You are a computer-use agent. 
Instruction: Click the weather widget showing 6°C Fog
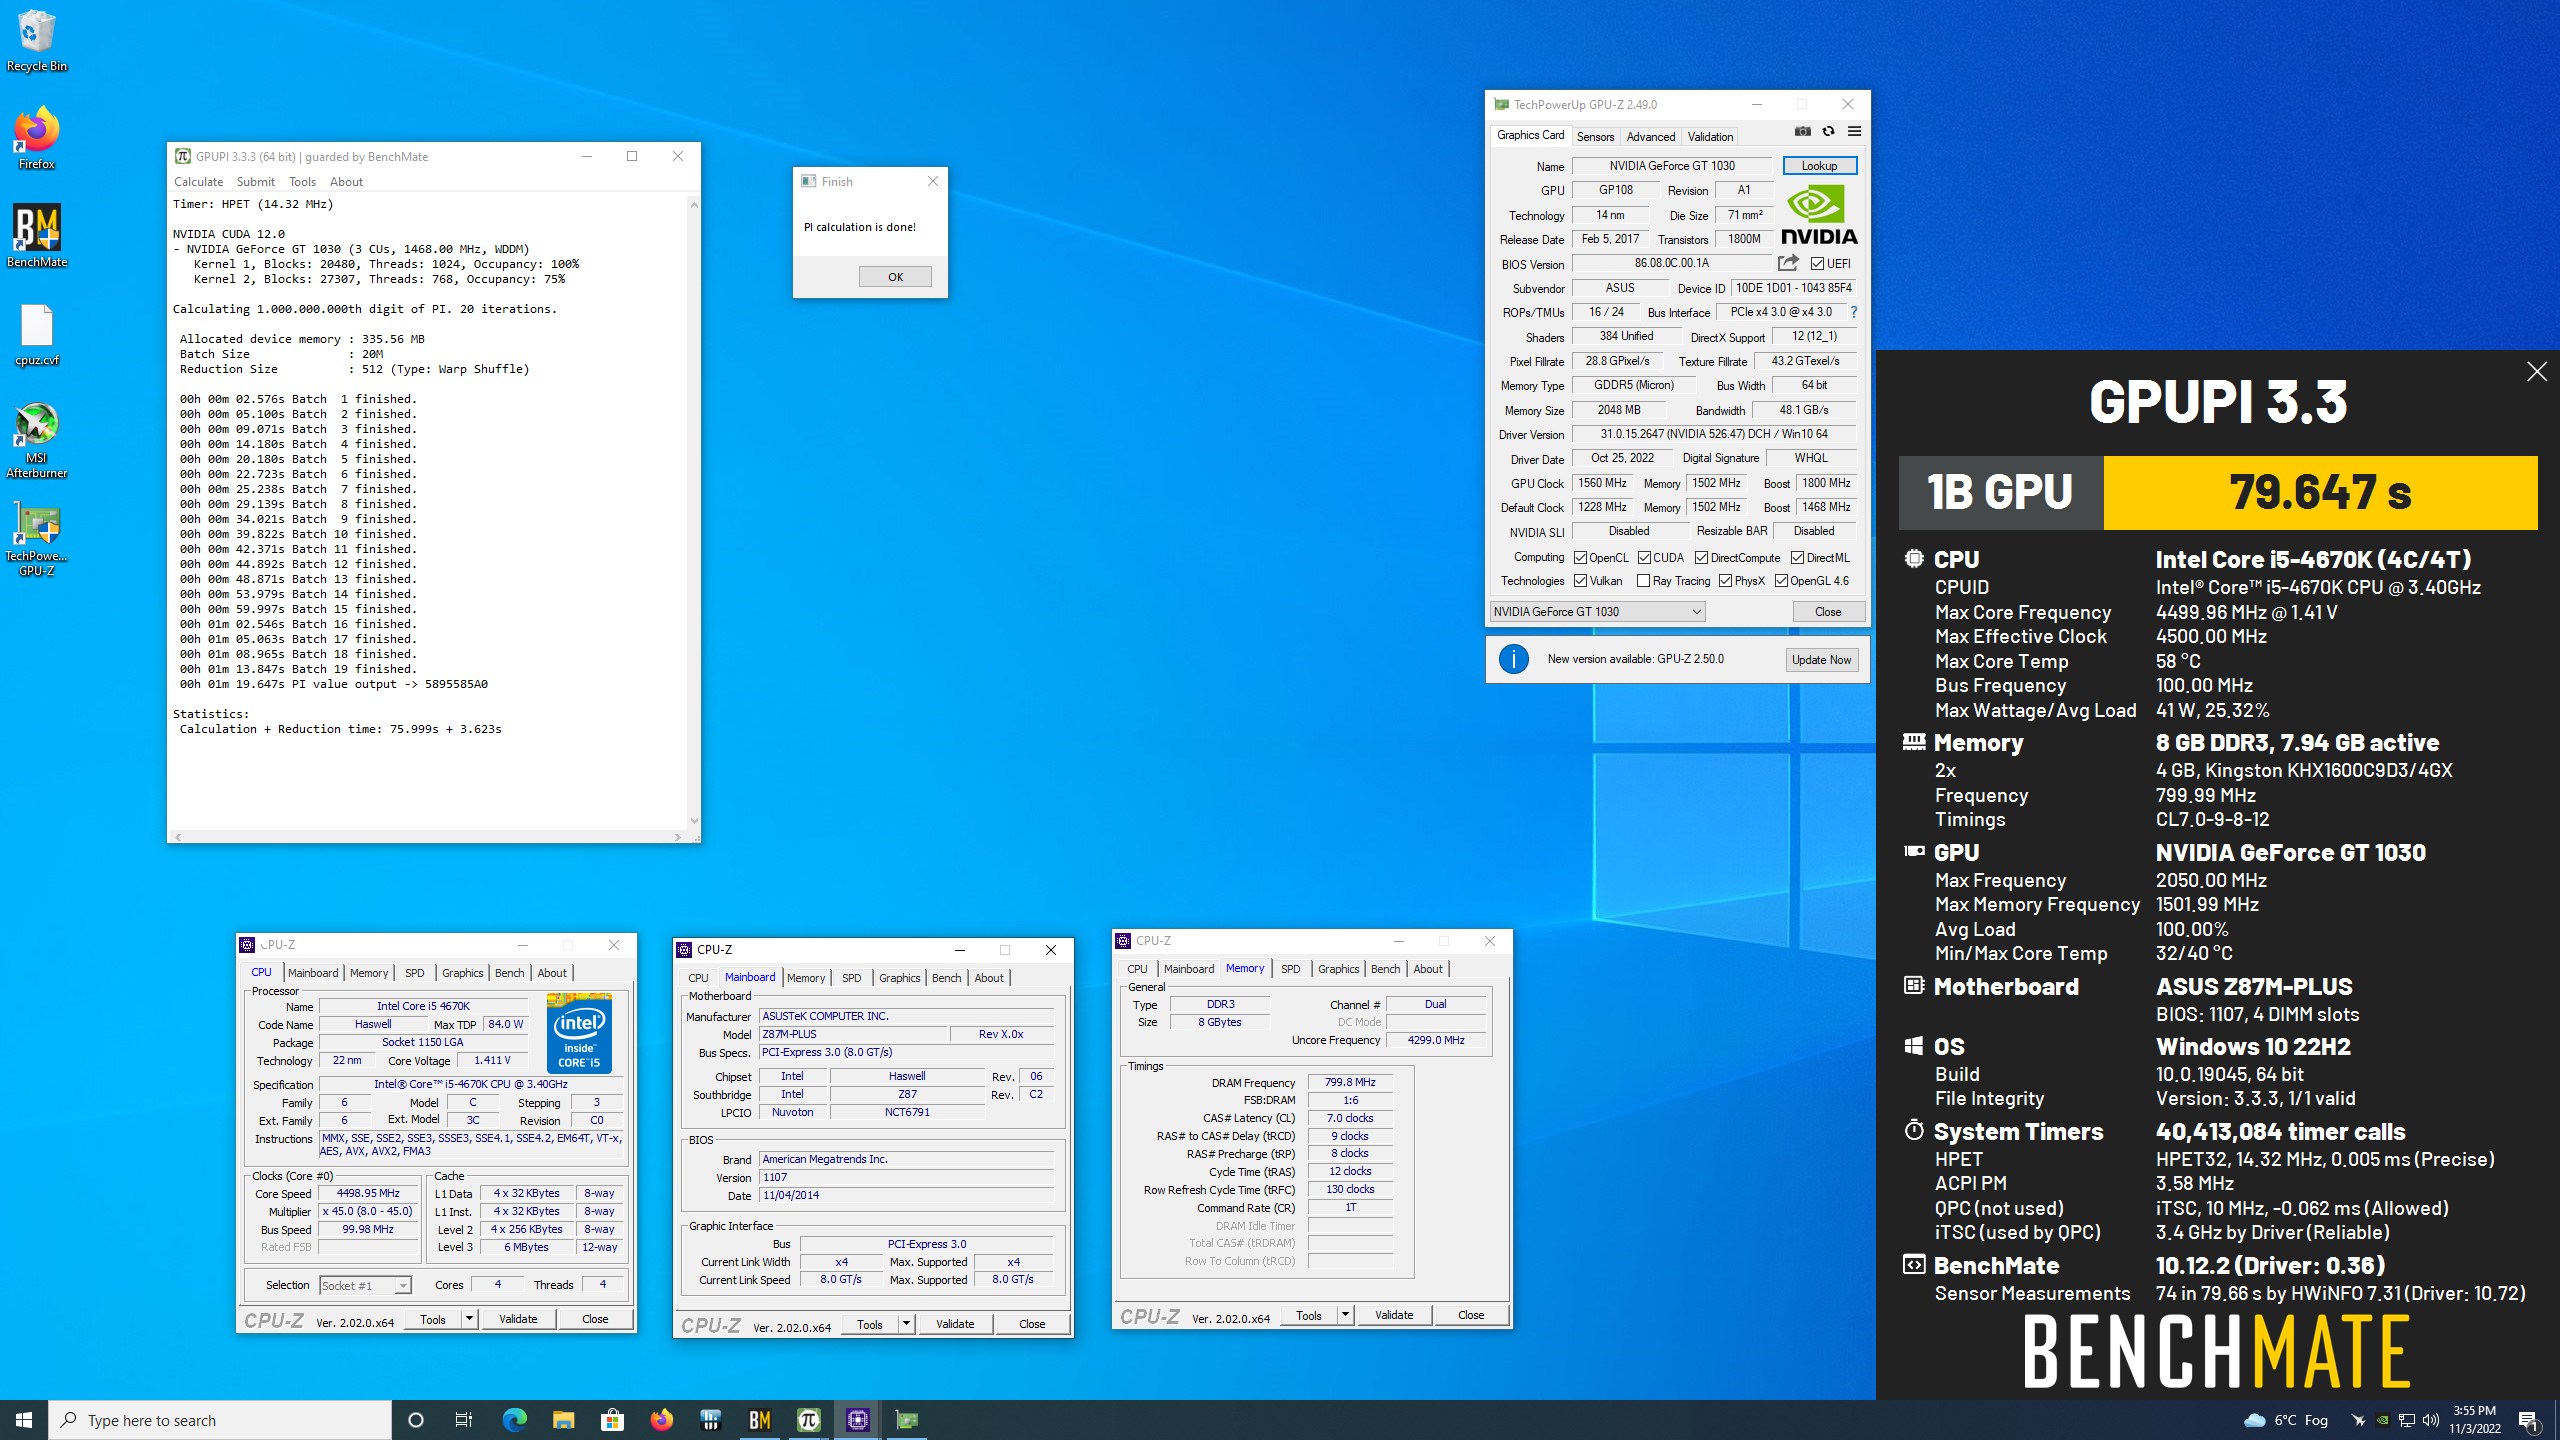click(x=2286, y=1420)
